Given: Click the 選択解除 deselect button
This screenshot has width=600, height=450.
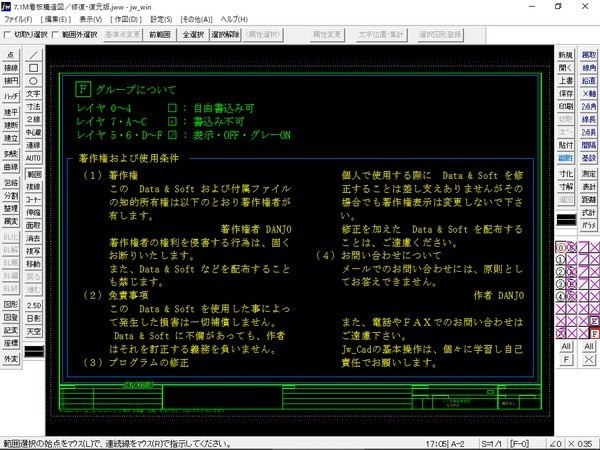Looking at the screenshot, I should 225,35.
